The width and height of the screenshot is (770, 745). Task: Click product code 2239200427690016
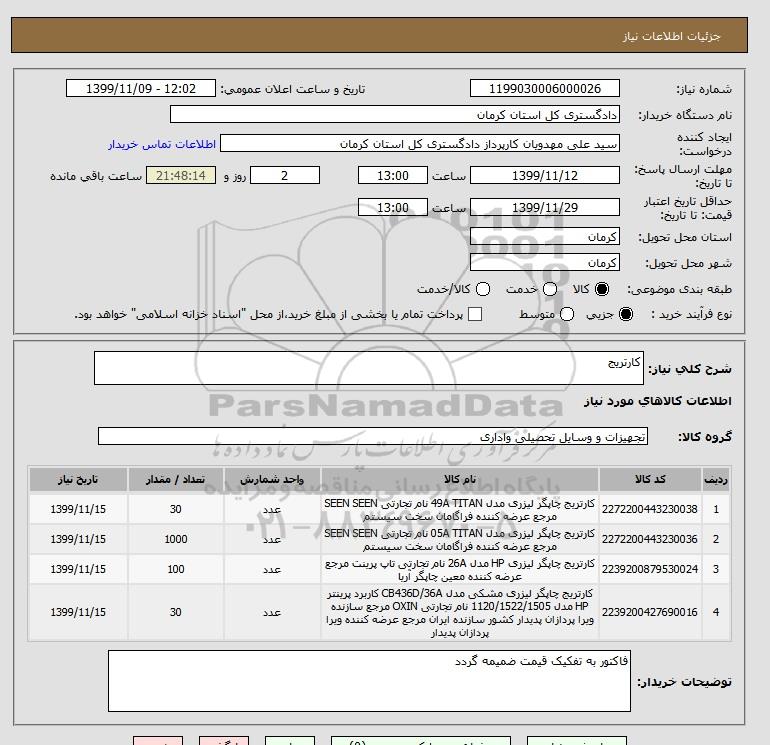point(650,612)
